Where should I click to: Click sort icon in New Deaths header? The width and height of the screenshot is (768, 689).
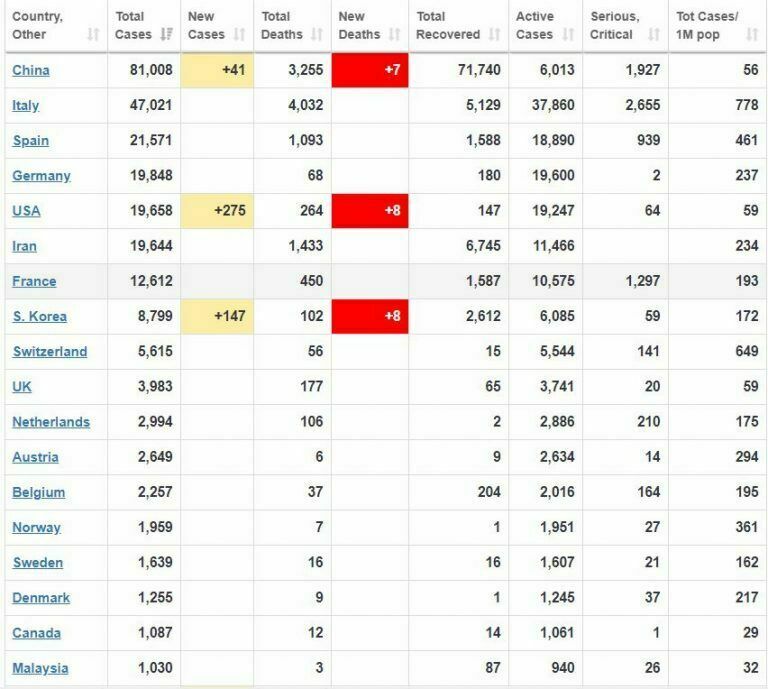[x=394, y=35]
